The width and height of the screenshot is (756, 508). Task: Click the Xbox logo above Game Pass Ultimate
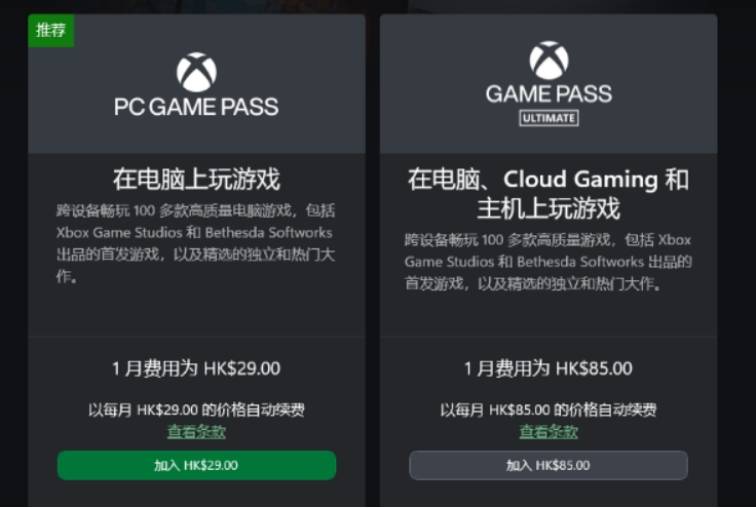pos(548,60)
